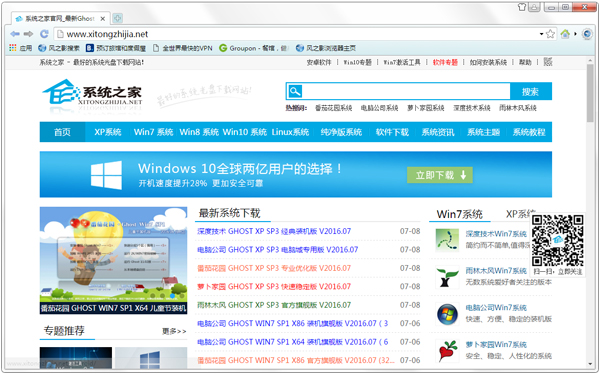
Task: Click hot keyword 雨林木风系统
Action: (x=518, y=108)
